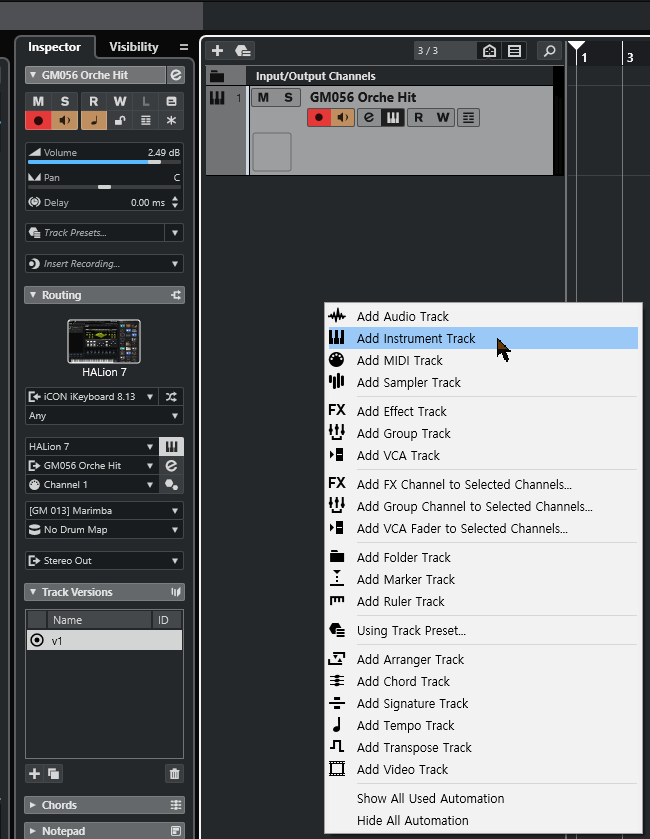
Task: Select the Inspector tab
Action: coord(55,47)
